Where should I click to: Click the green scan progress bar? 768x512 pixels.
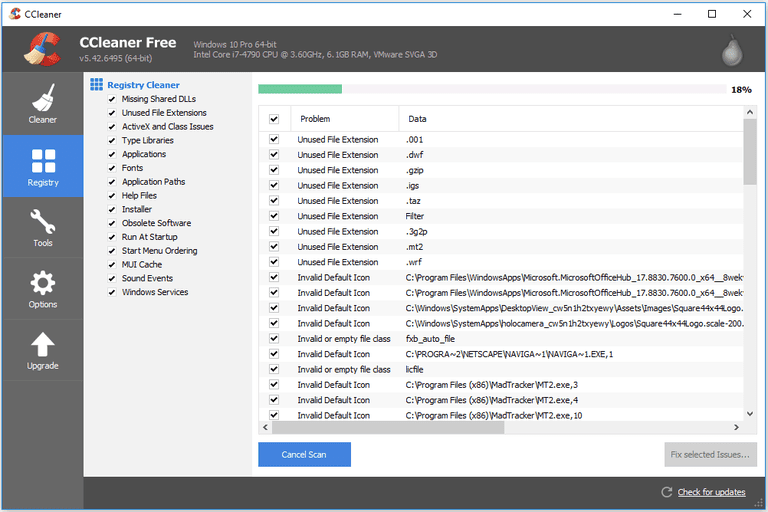tap(300, 89)
